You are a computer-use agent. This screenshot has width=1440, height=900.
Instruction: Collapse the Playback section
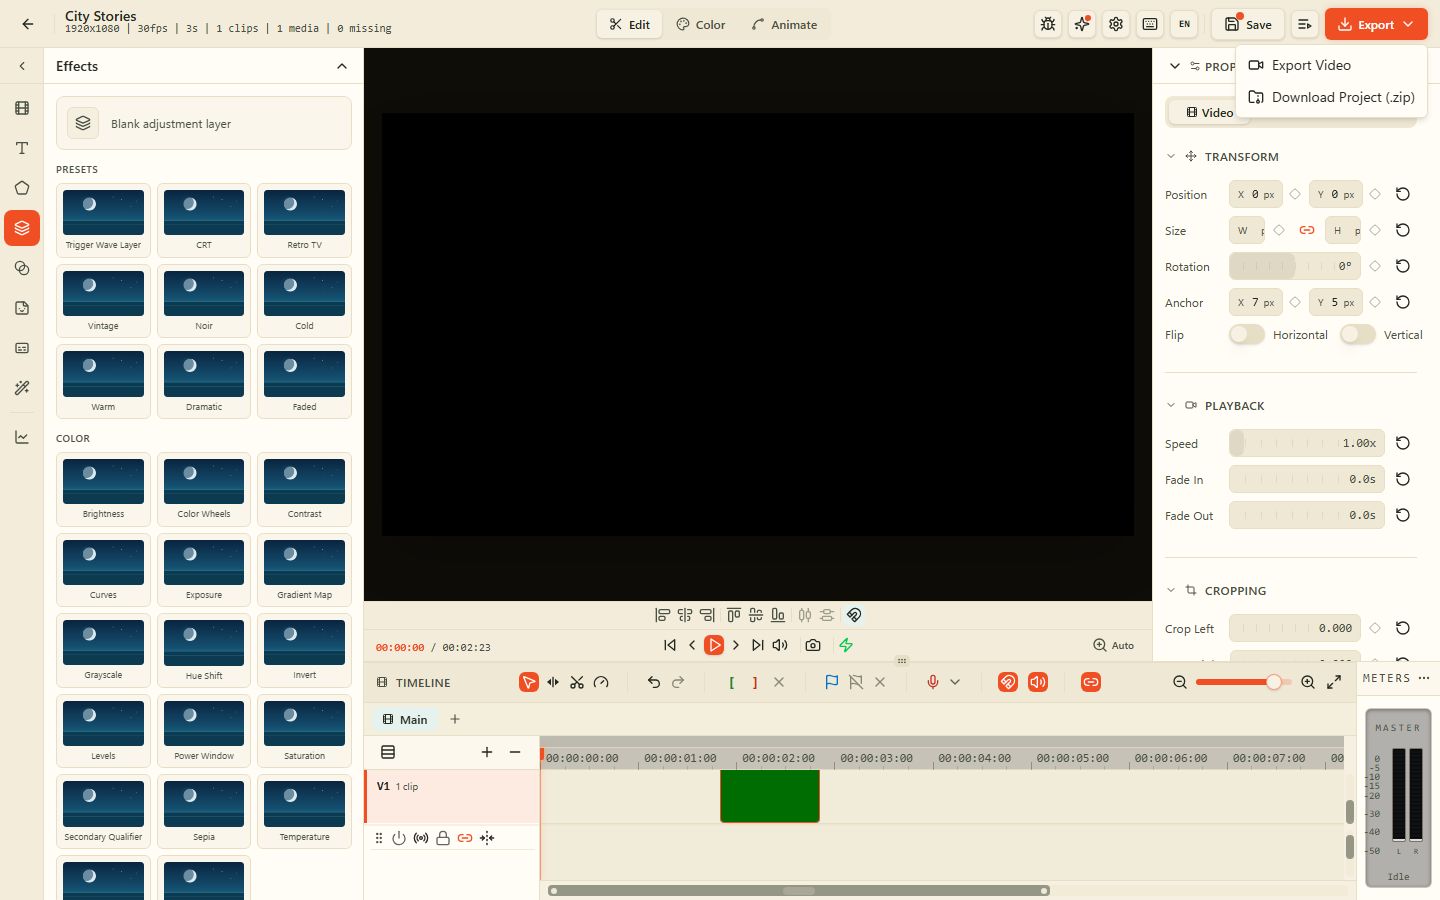click(1171, 406)
